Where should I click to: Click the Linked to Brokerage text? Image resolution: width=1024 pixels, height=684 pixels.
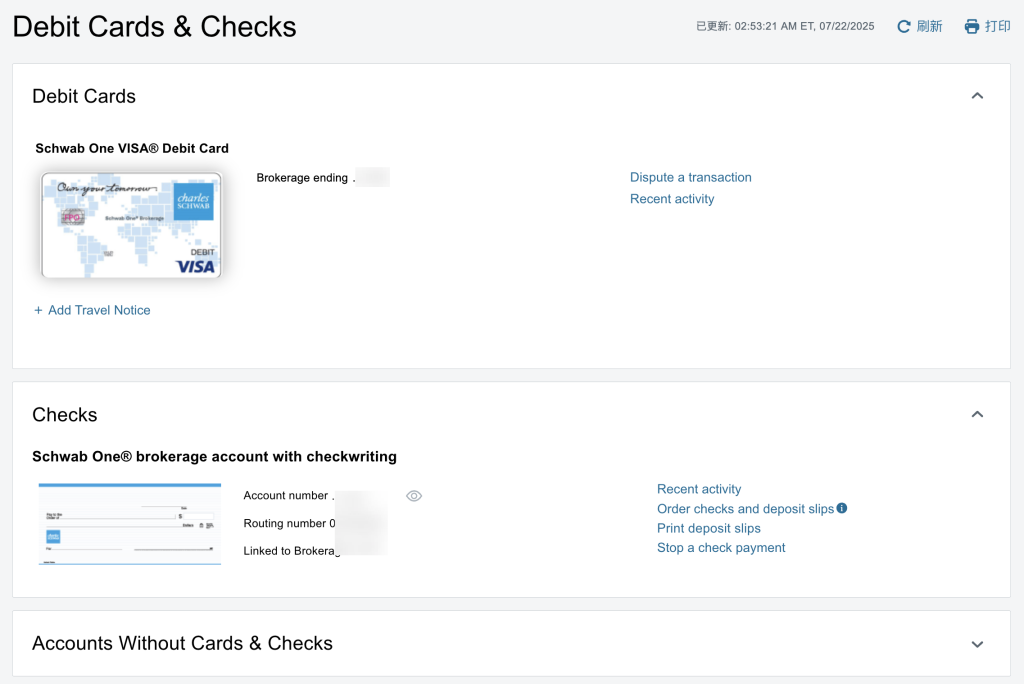[x=292, y=551]
